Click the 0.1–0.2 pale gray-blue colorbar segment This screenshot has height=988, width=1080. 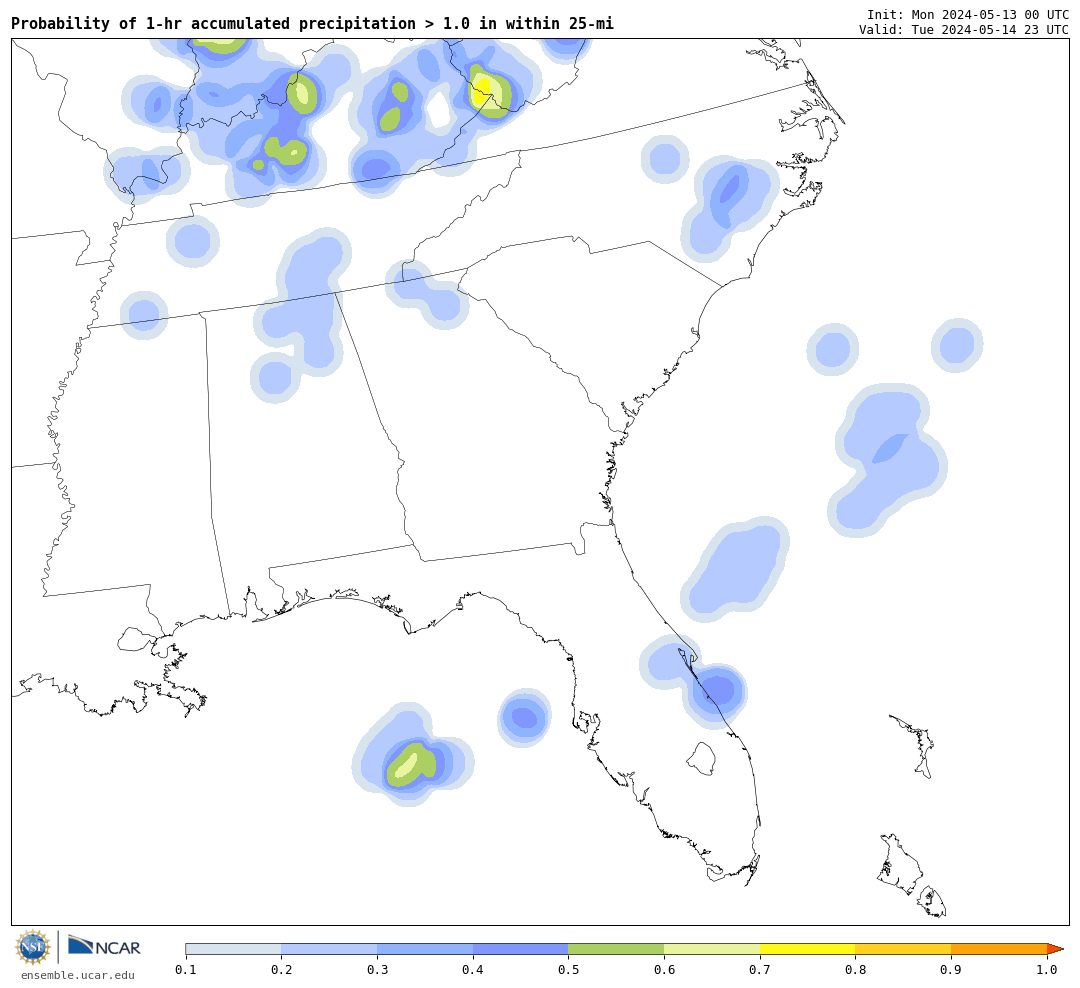click(233, 949)
